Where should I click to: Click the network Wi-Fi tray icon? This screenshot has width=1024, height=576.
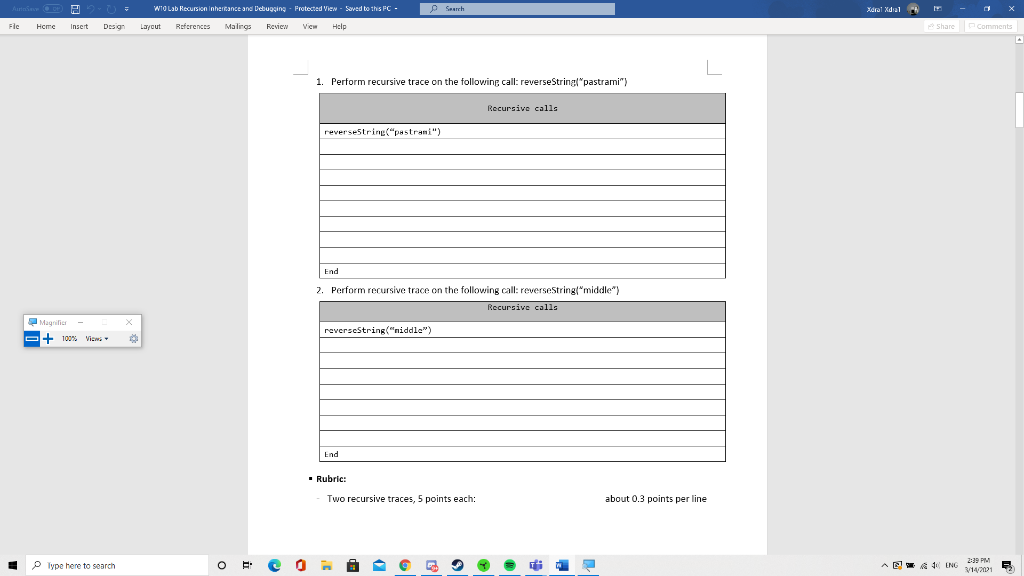[x=923, y=566]
